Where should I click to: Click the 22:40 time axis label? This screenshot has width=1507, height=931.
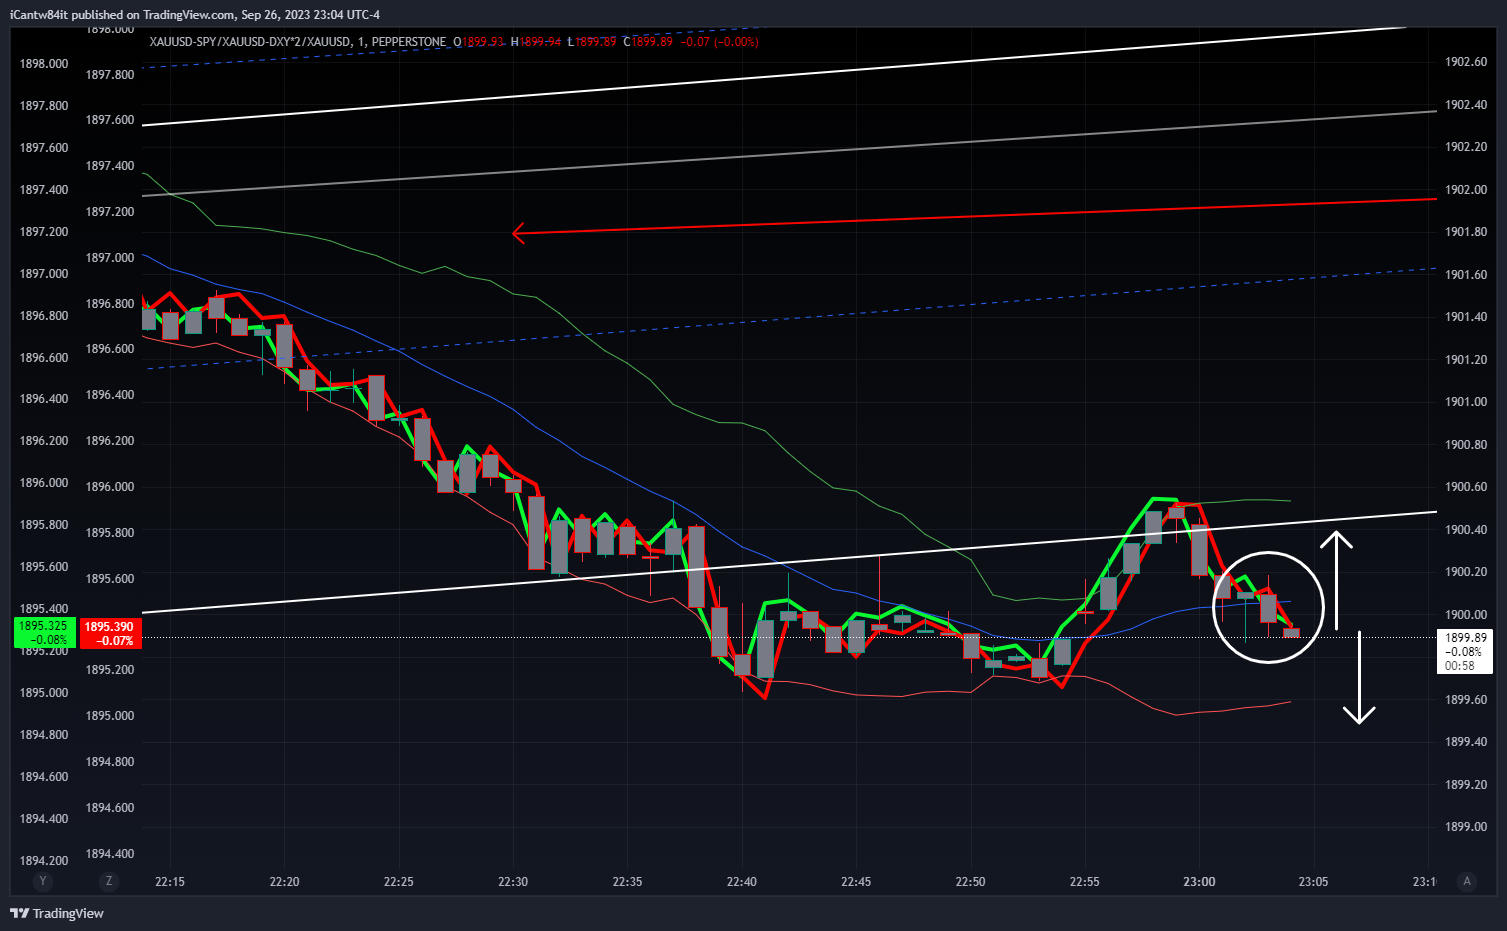(x=742, y=882)
